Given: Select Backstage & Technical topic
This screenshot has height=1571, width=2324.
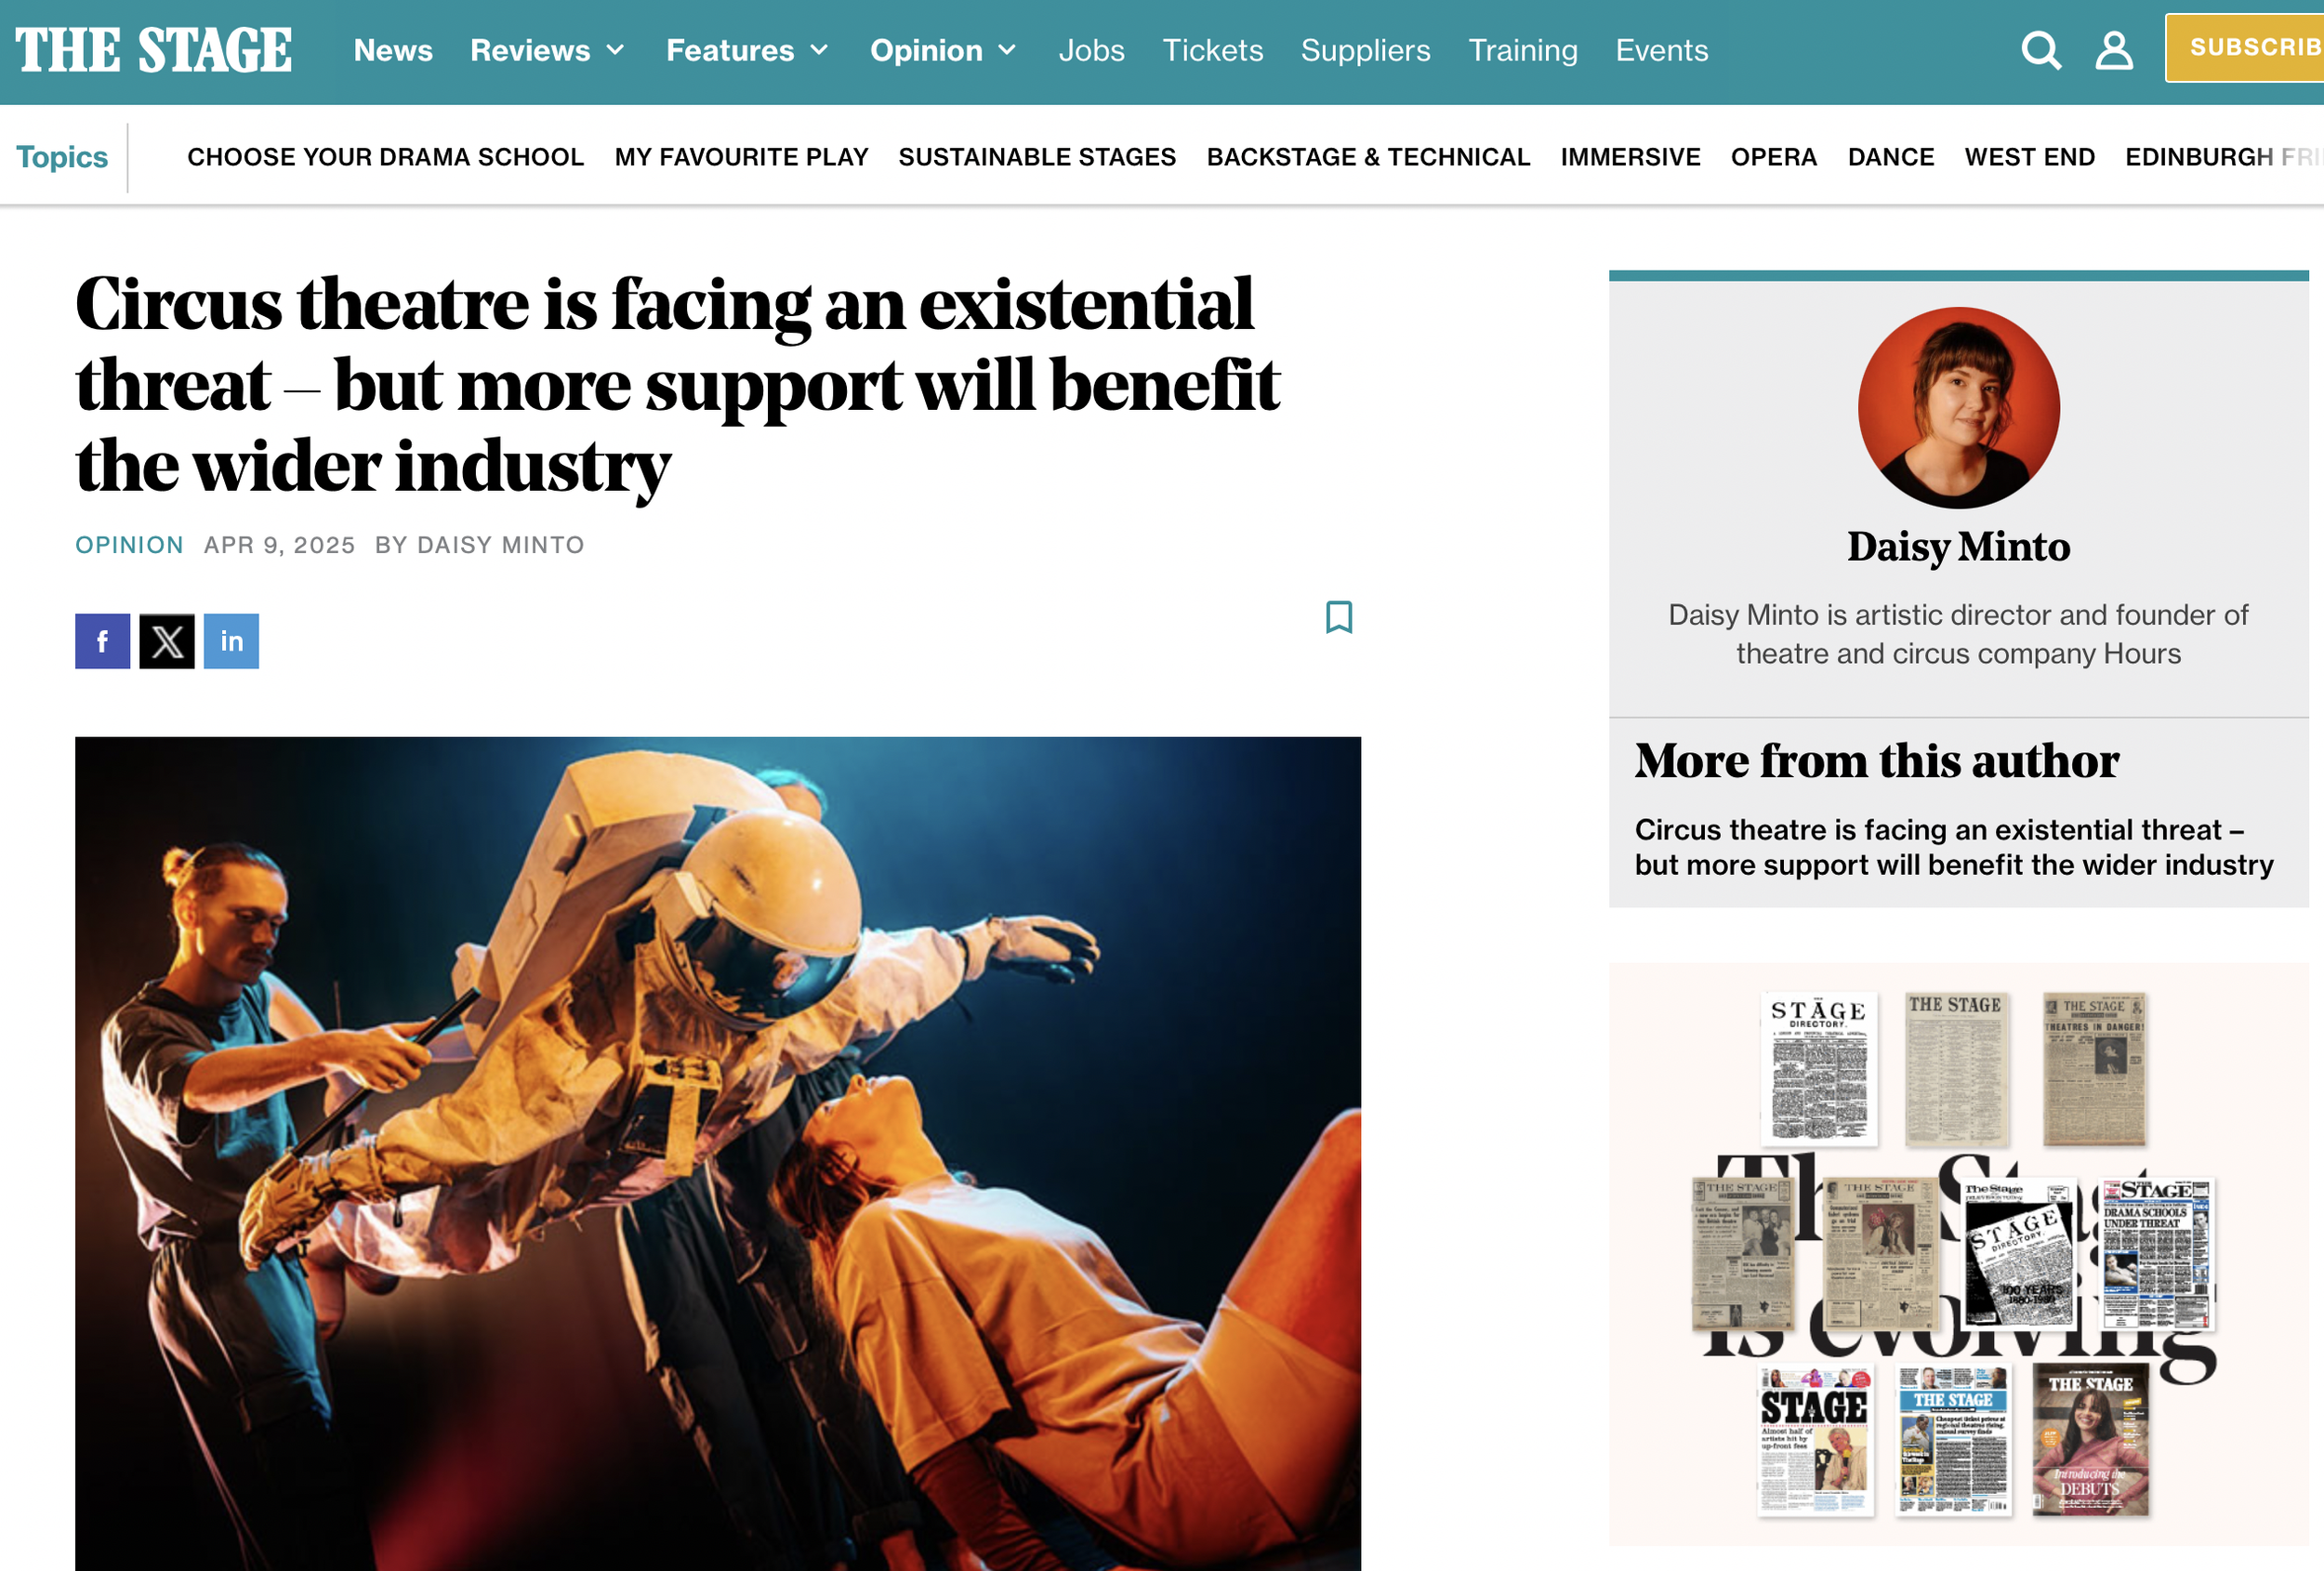Looking at the screenshot, I should coord(1367,157).
